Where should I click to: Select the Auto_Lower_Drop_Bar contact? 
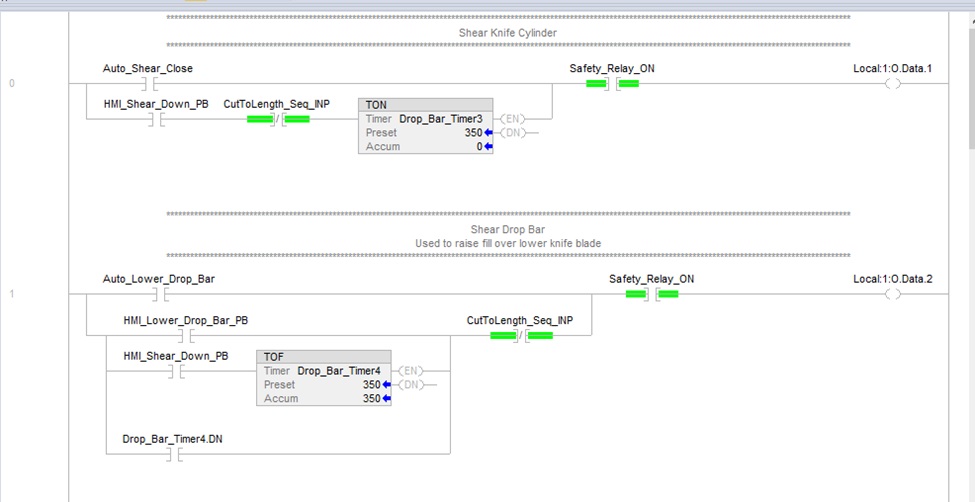158,294
